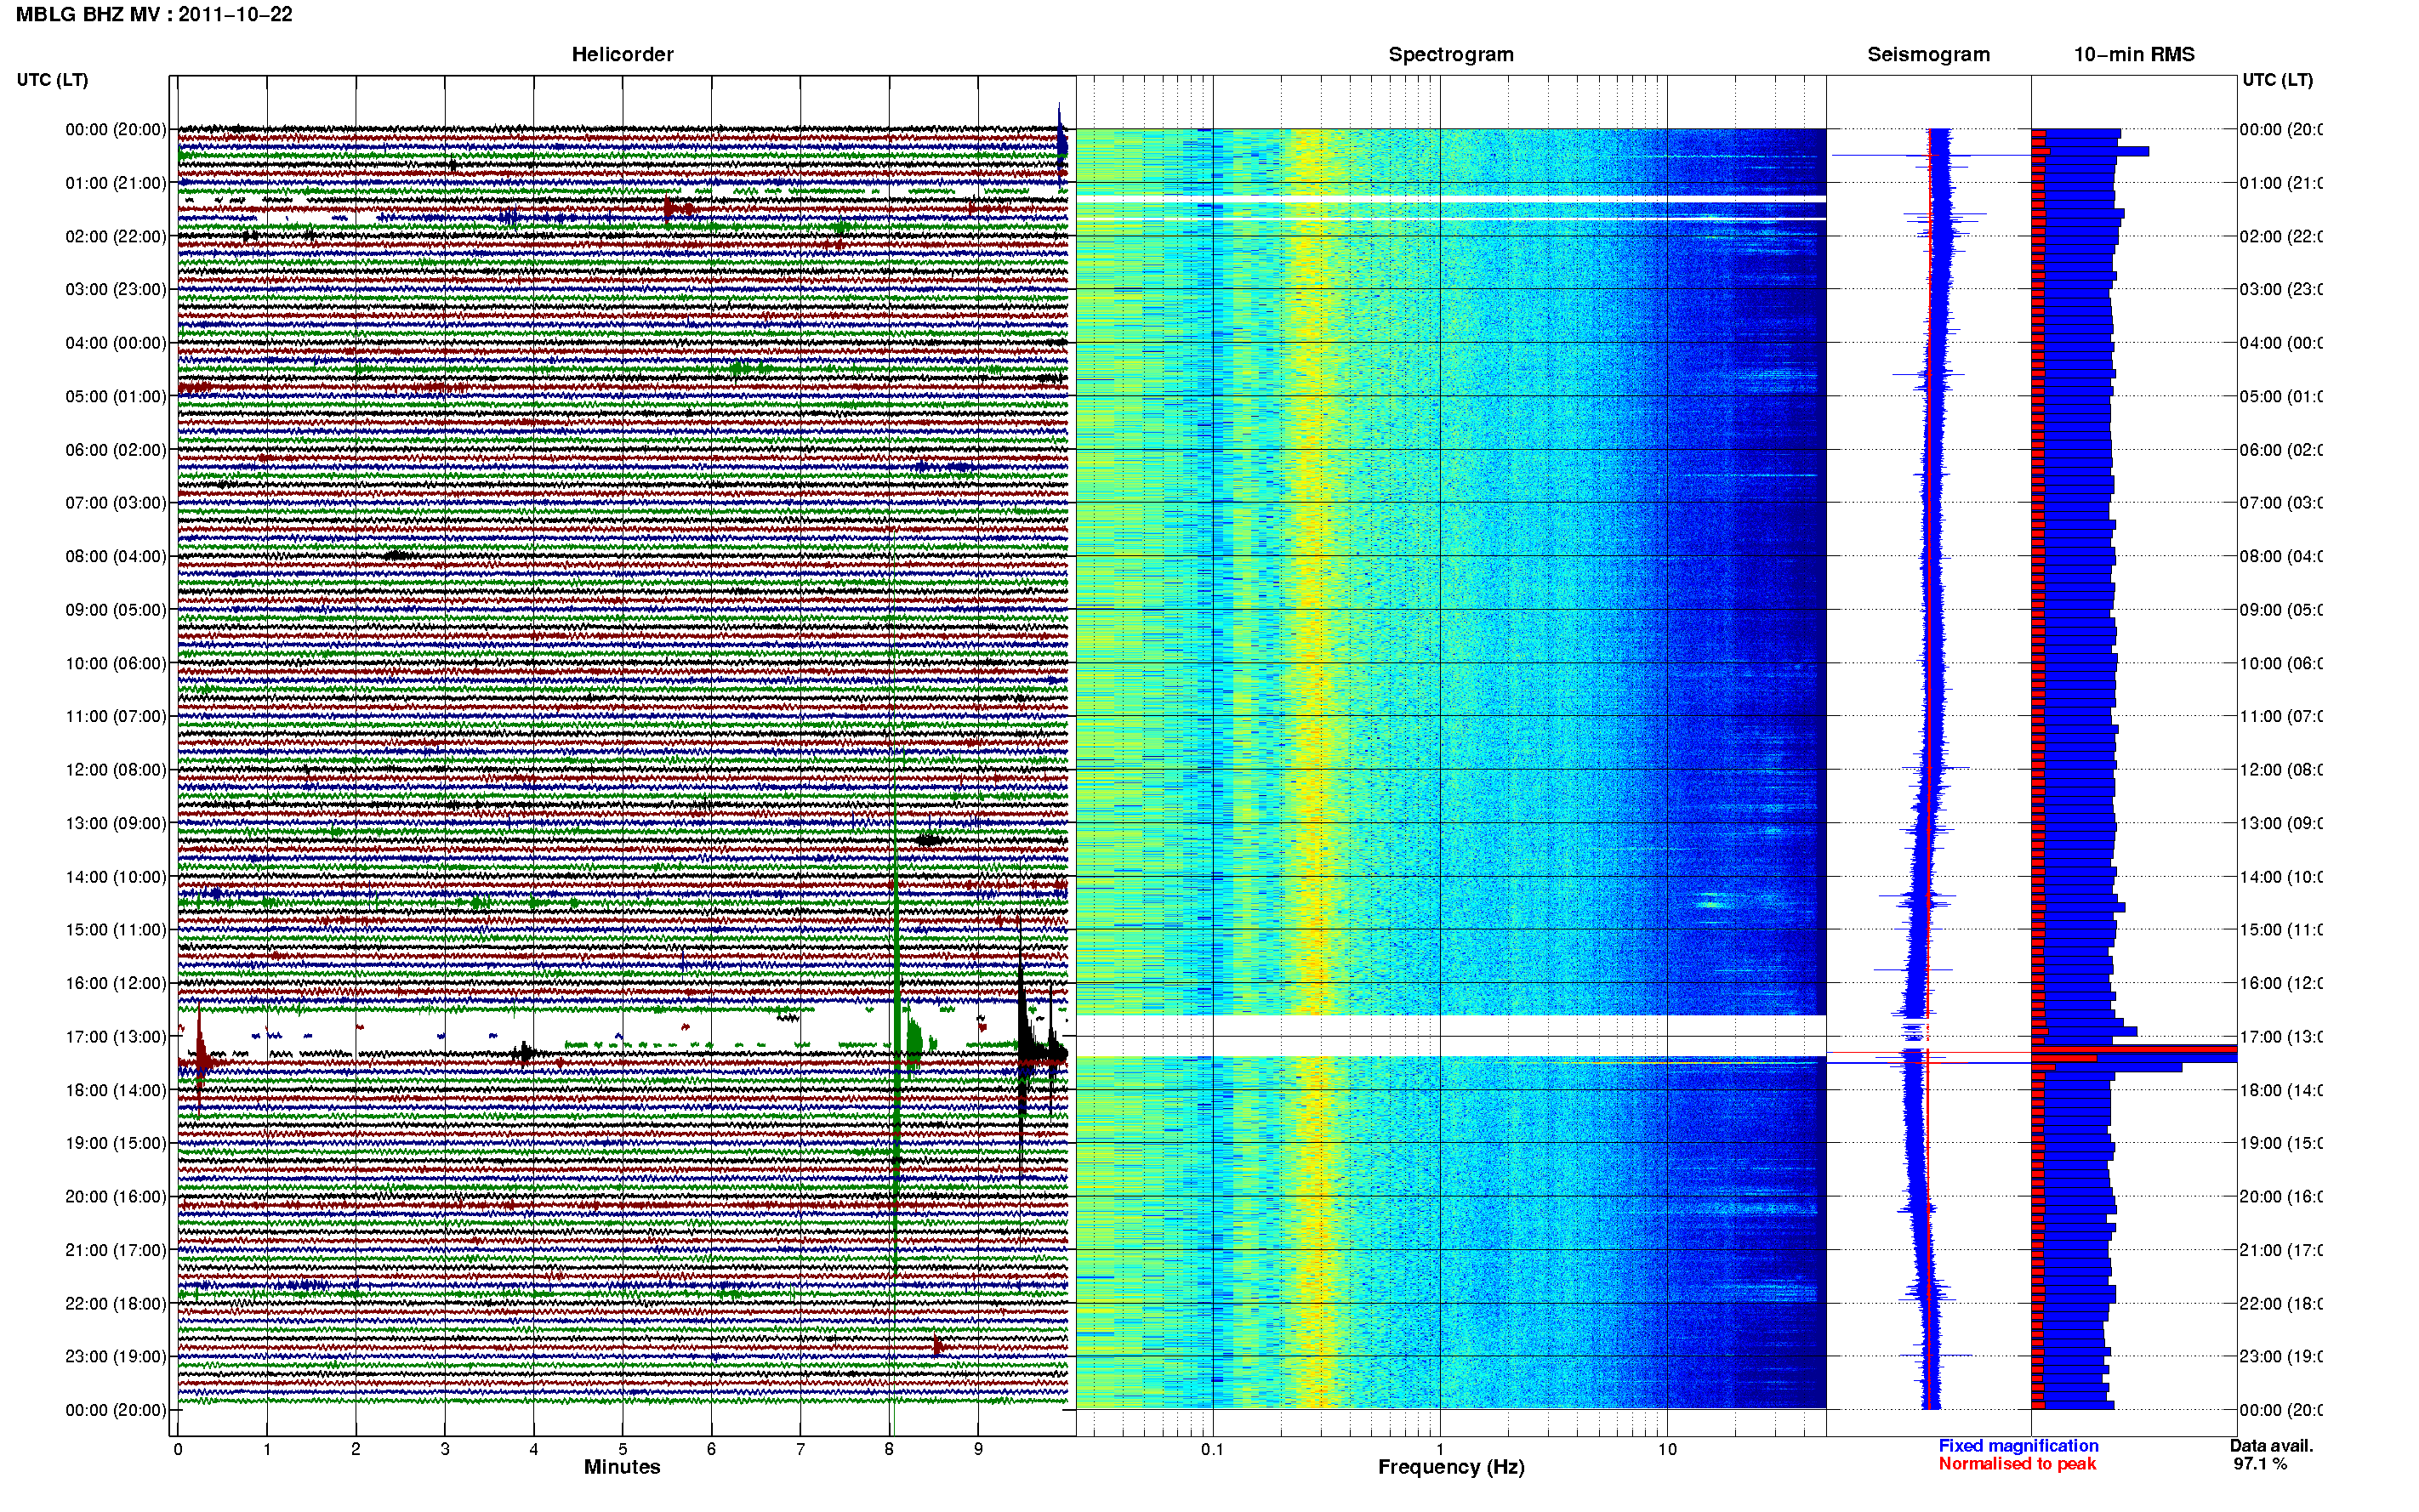The width and height of the screenshot is (2419, 1512).
Task: Click the 'Frequency (Hz)' x-axis label
Action: point(1451,1467)
